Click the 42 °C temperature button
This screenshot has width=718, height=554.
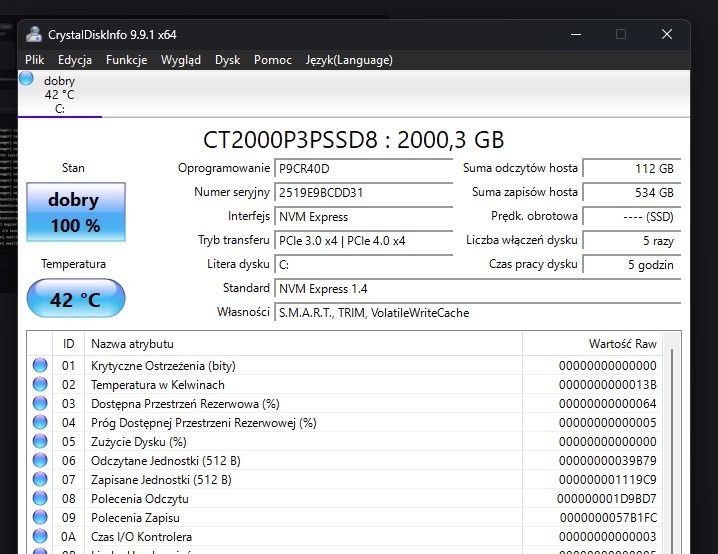click(76, 299)
